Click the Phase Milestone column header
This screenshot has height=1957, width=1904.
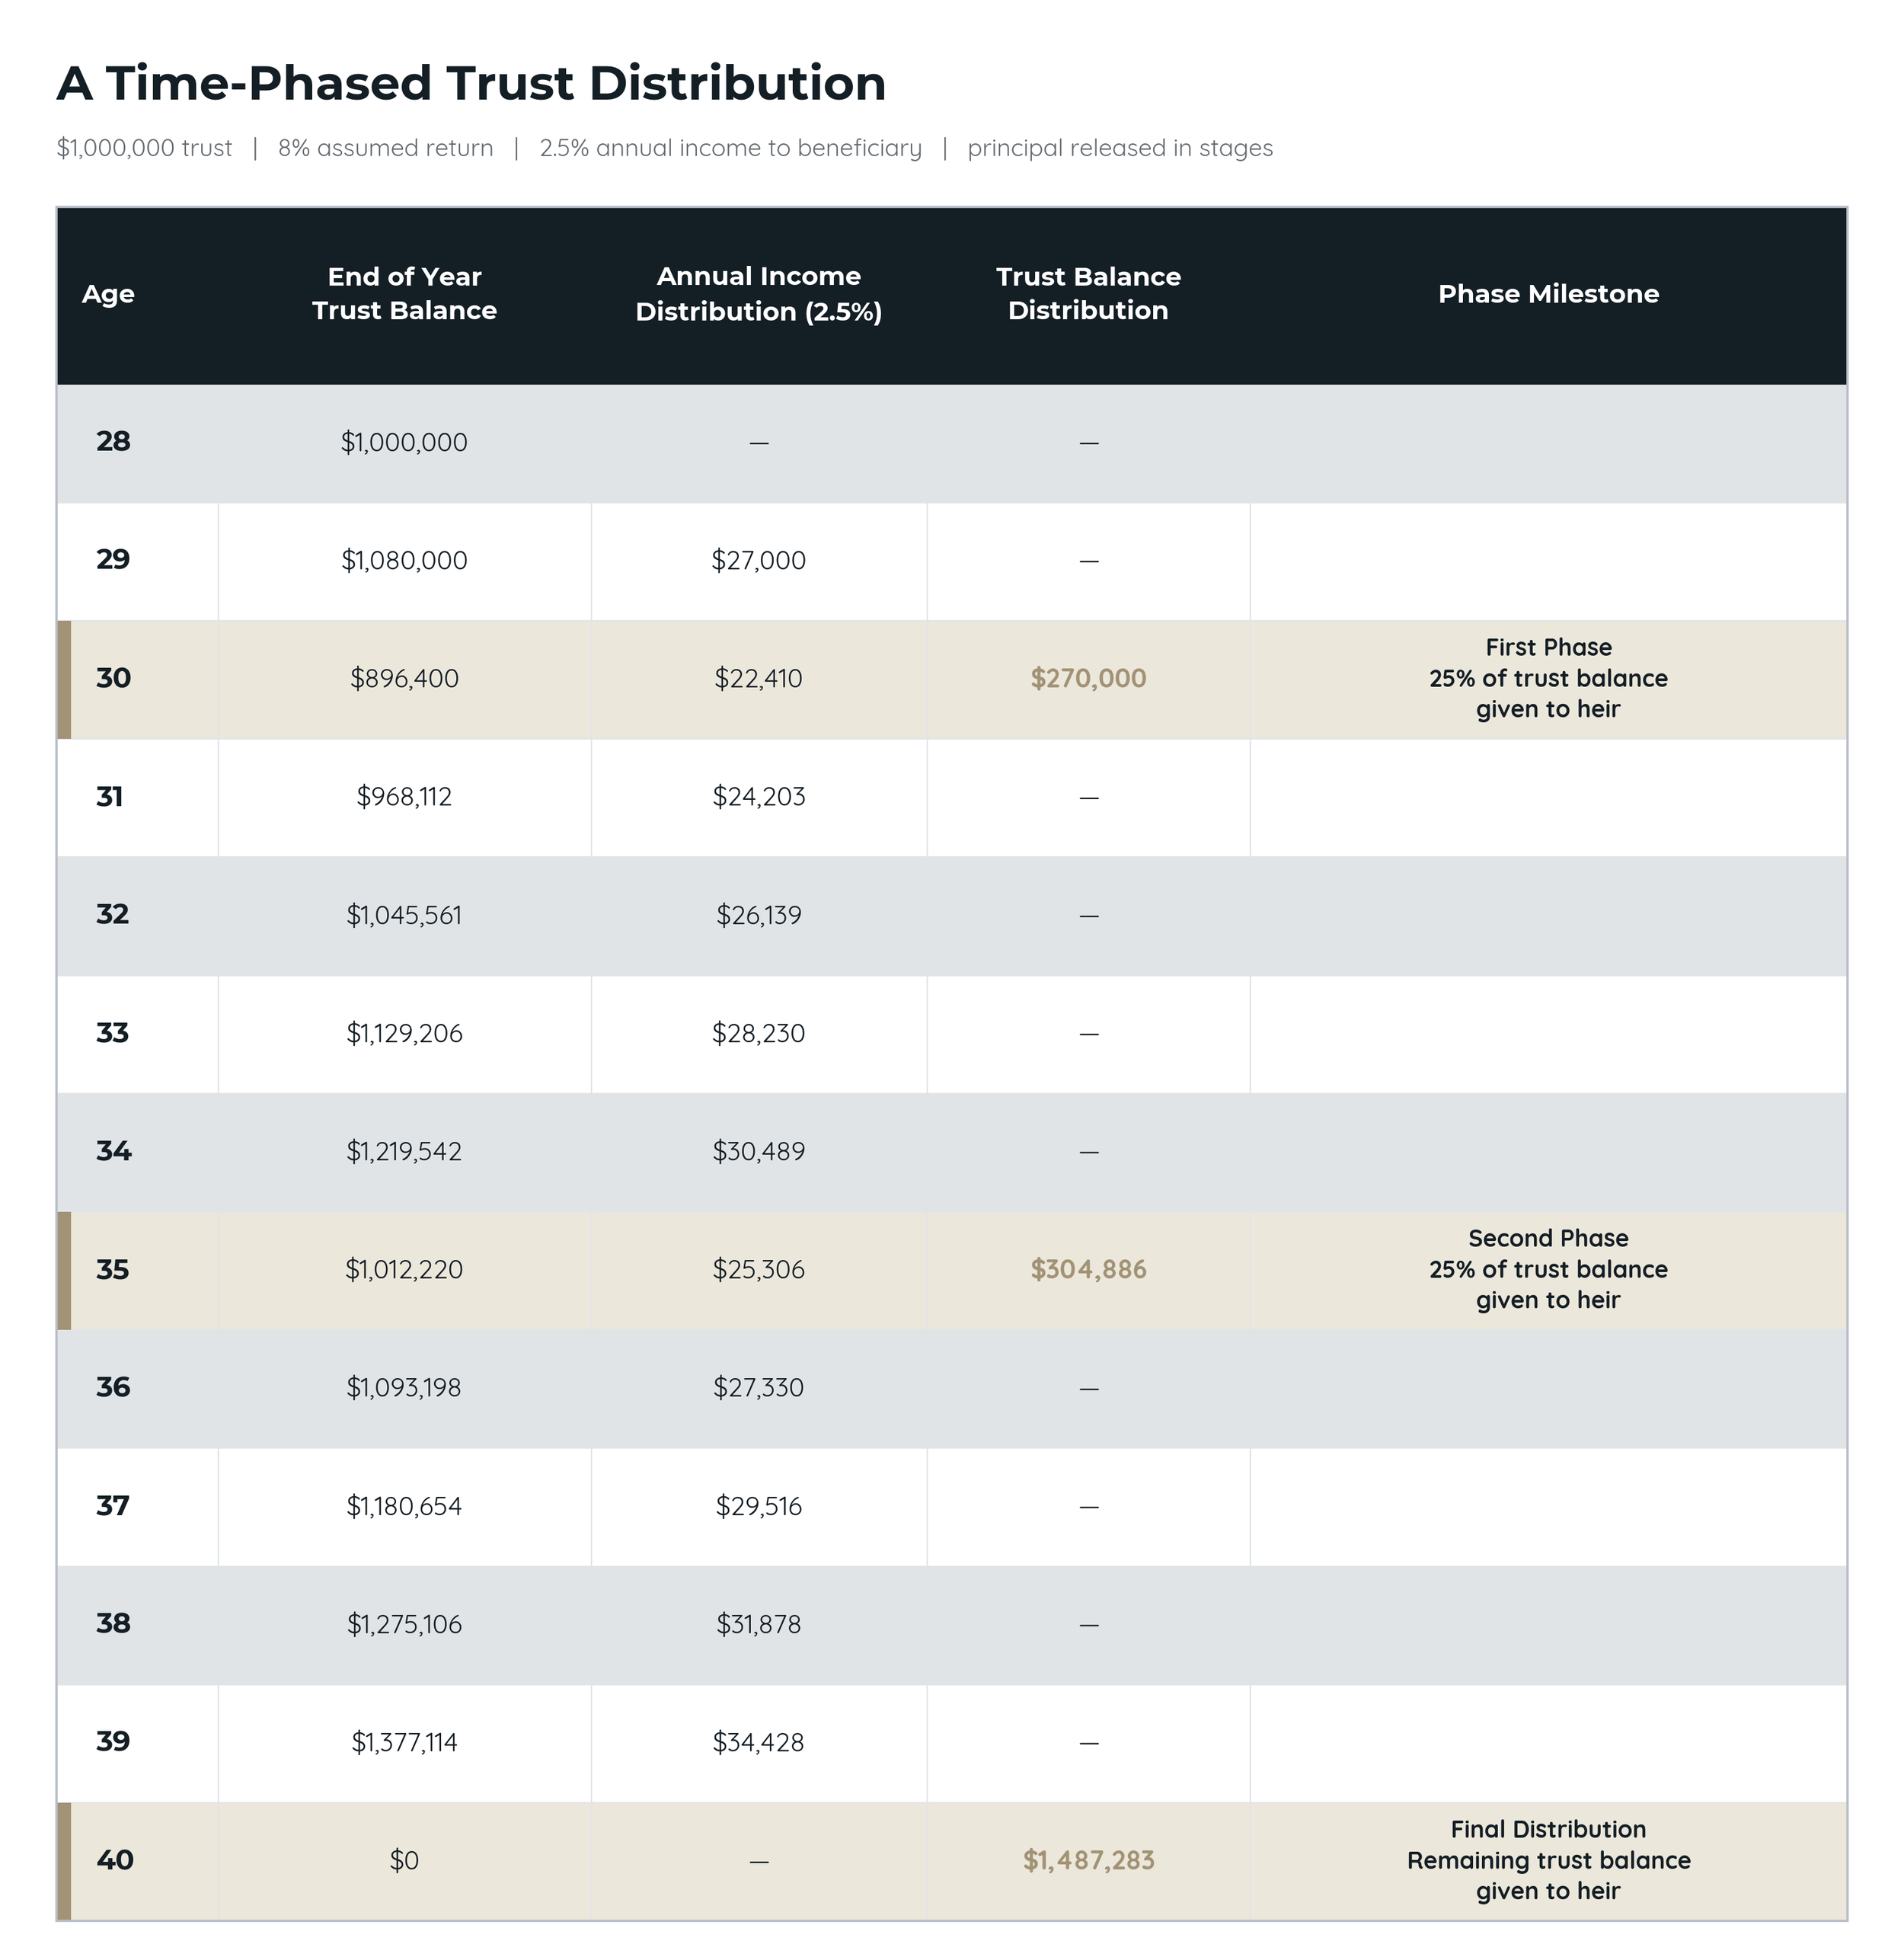tap(1548, 294)
